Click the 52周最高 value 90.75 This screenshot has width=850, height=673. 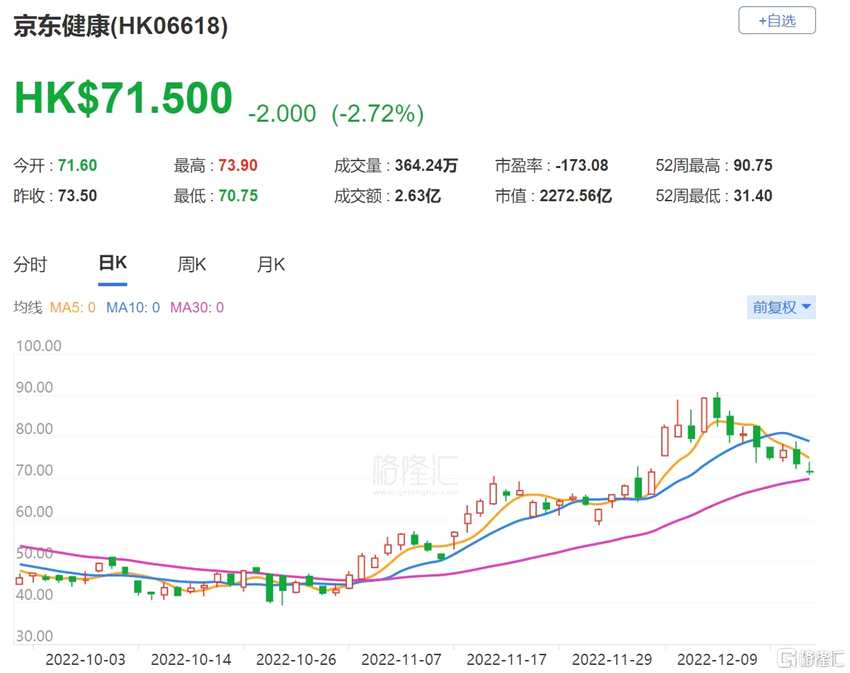[753, 165]
